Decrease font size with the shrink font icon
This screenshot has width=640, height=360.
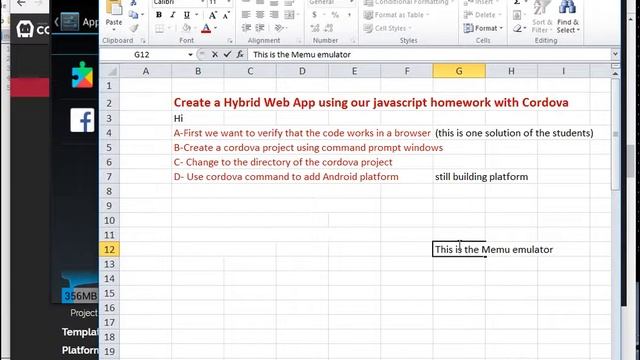(226, 15)
